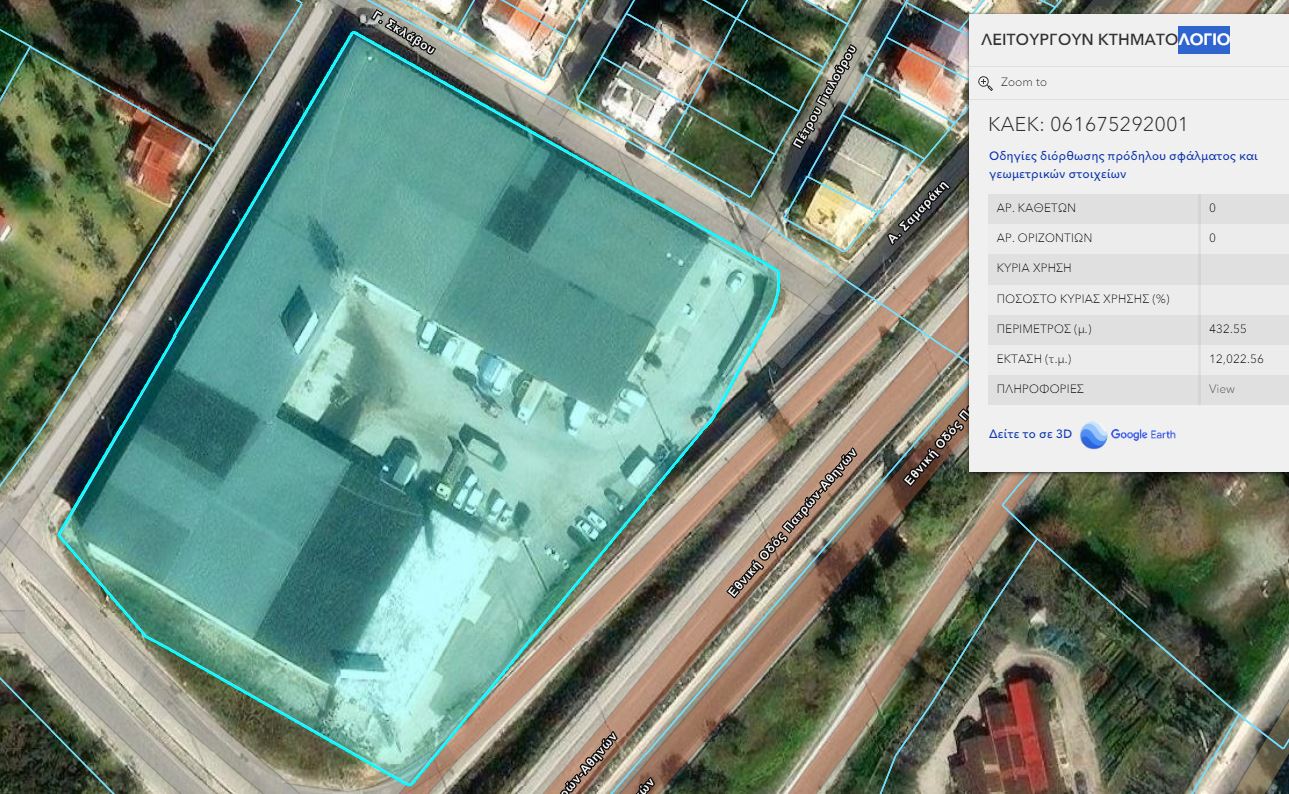Click the Zoom to magnifier icon
The height and width of the screenshot is (794, 1289).
[x=985, y=83]
